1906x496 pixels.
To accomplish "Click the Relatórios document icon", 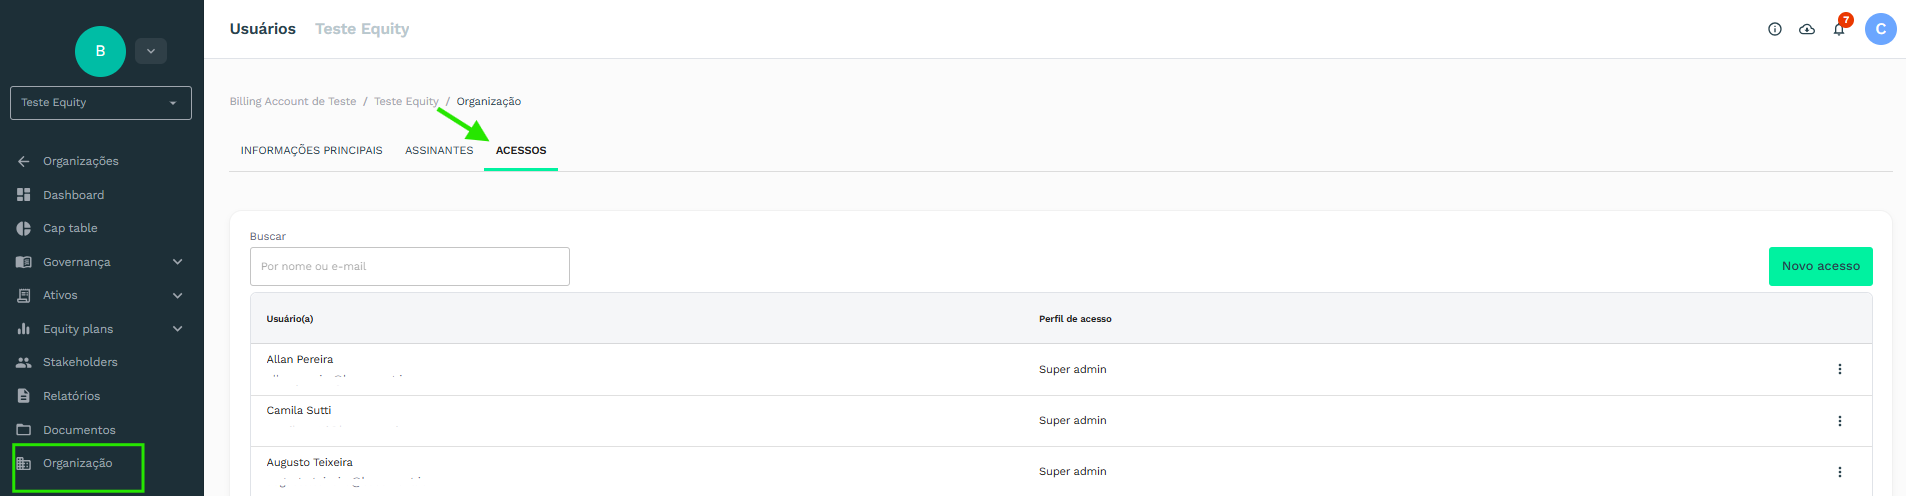I will click(x=24, y=396).
